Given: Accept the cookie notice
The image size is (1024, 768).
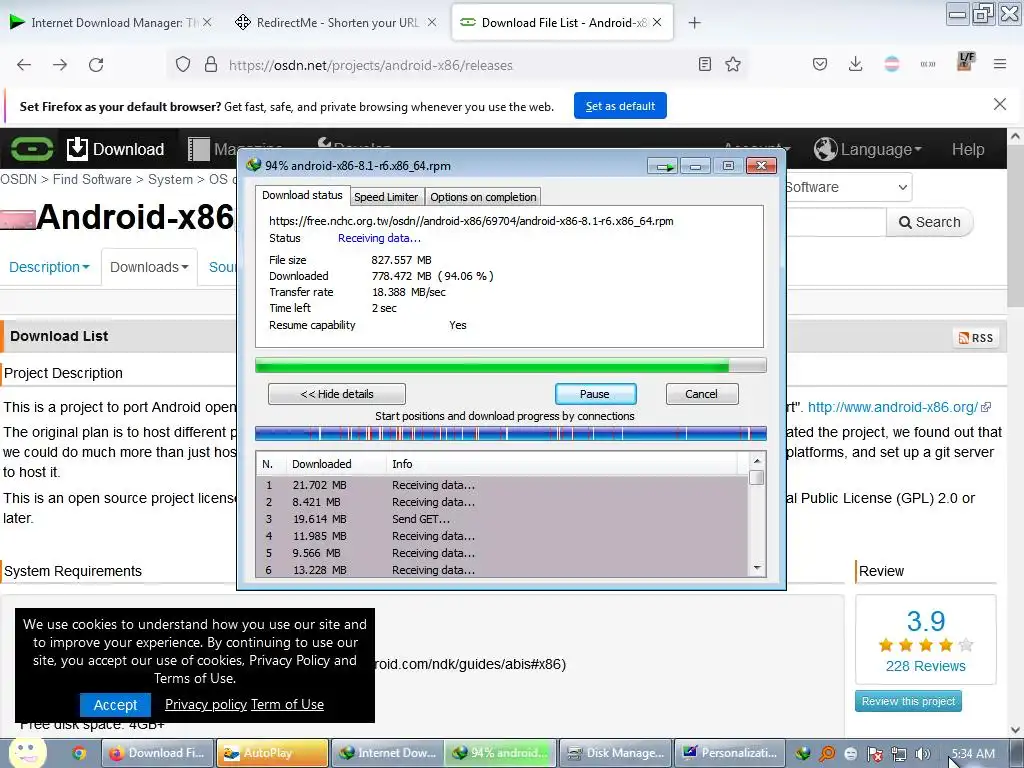Looking at the screenshot, I should [115, 705].
